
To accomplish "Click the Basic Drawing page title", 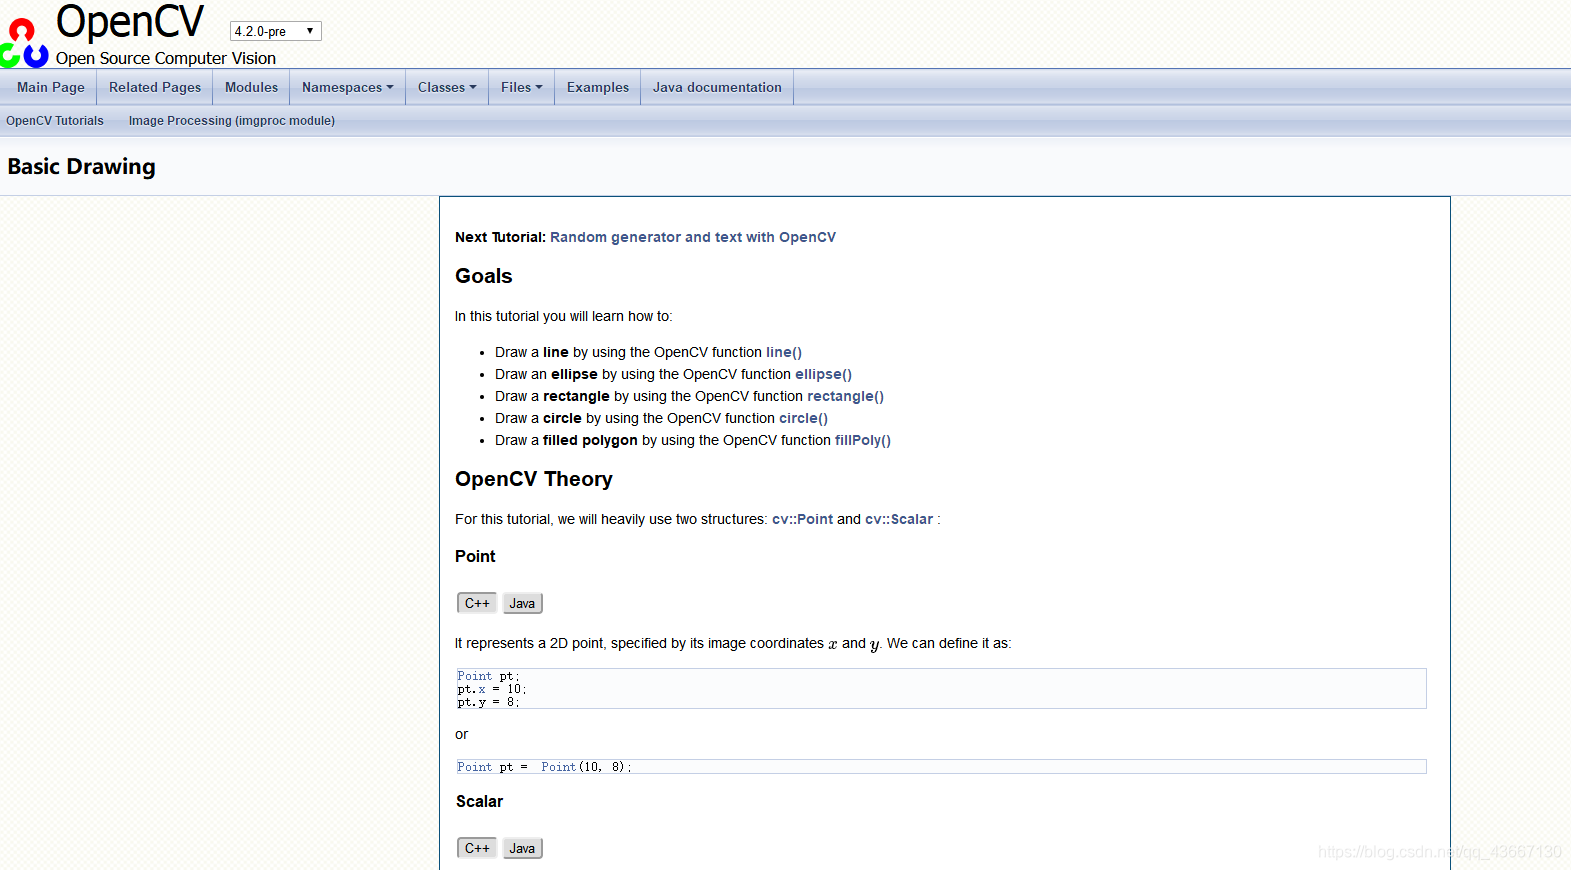I will point(82,167).
